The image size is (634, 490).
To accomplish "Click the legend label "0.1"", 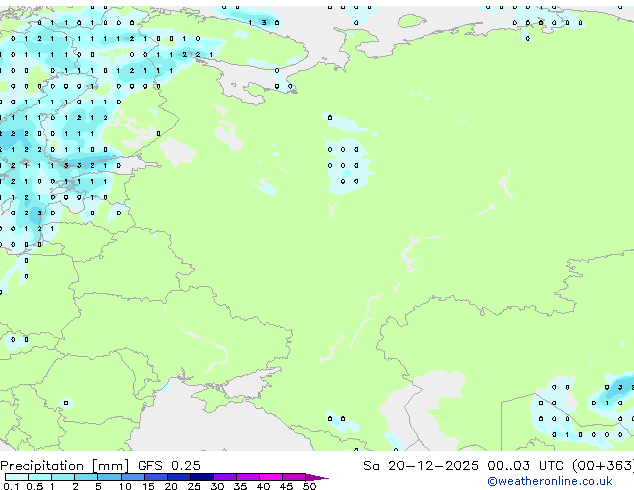I will (11, 486).
